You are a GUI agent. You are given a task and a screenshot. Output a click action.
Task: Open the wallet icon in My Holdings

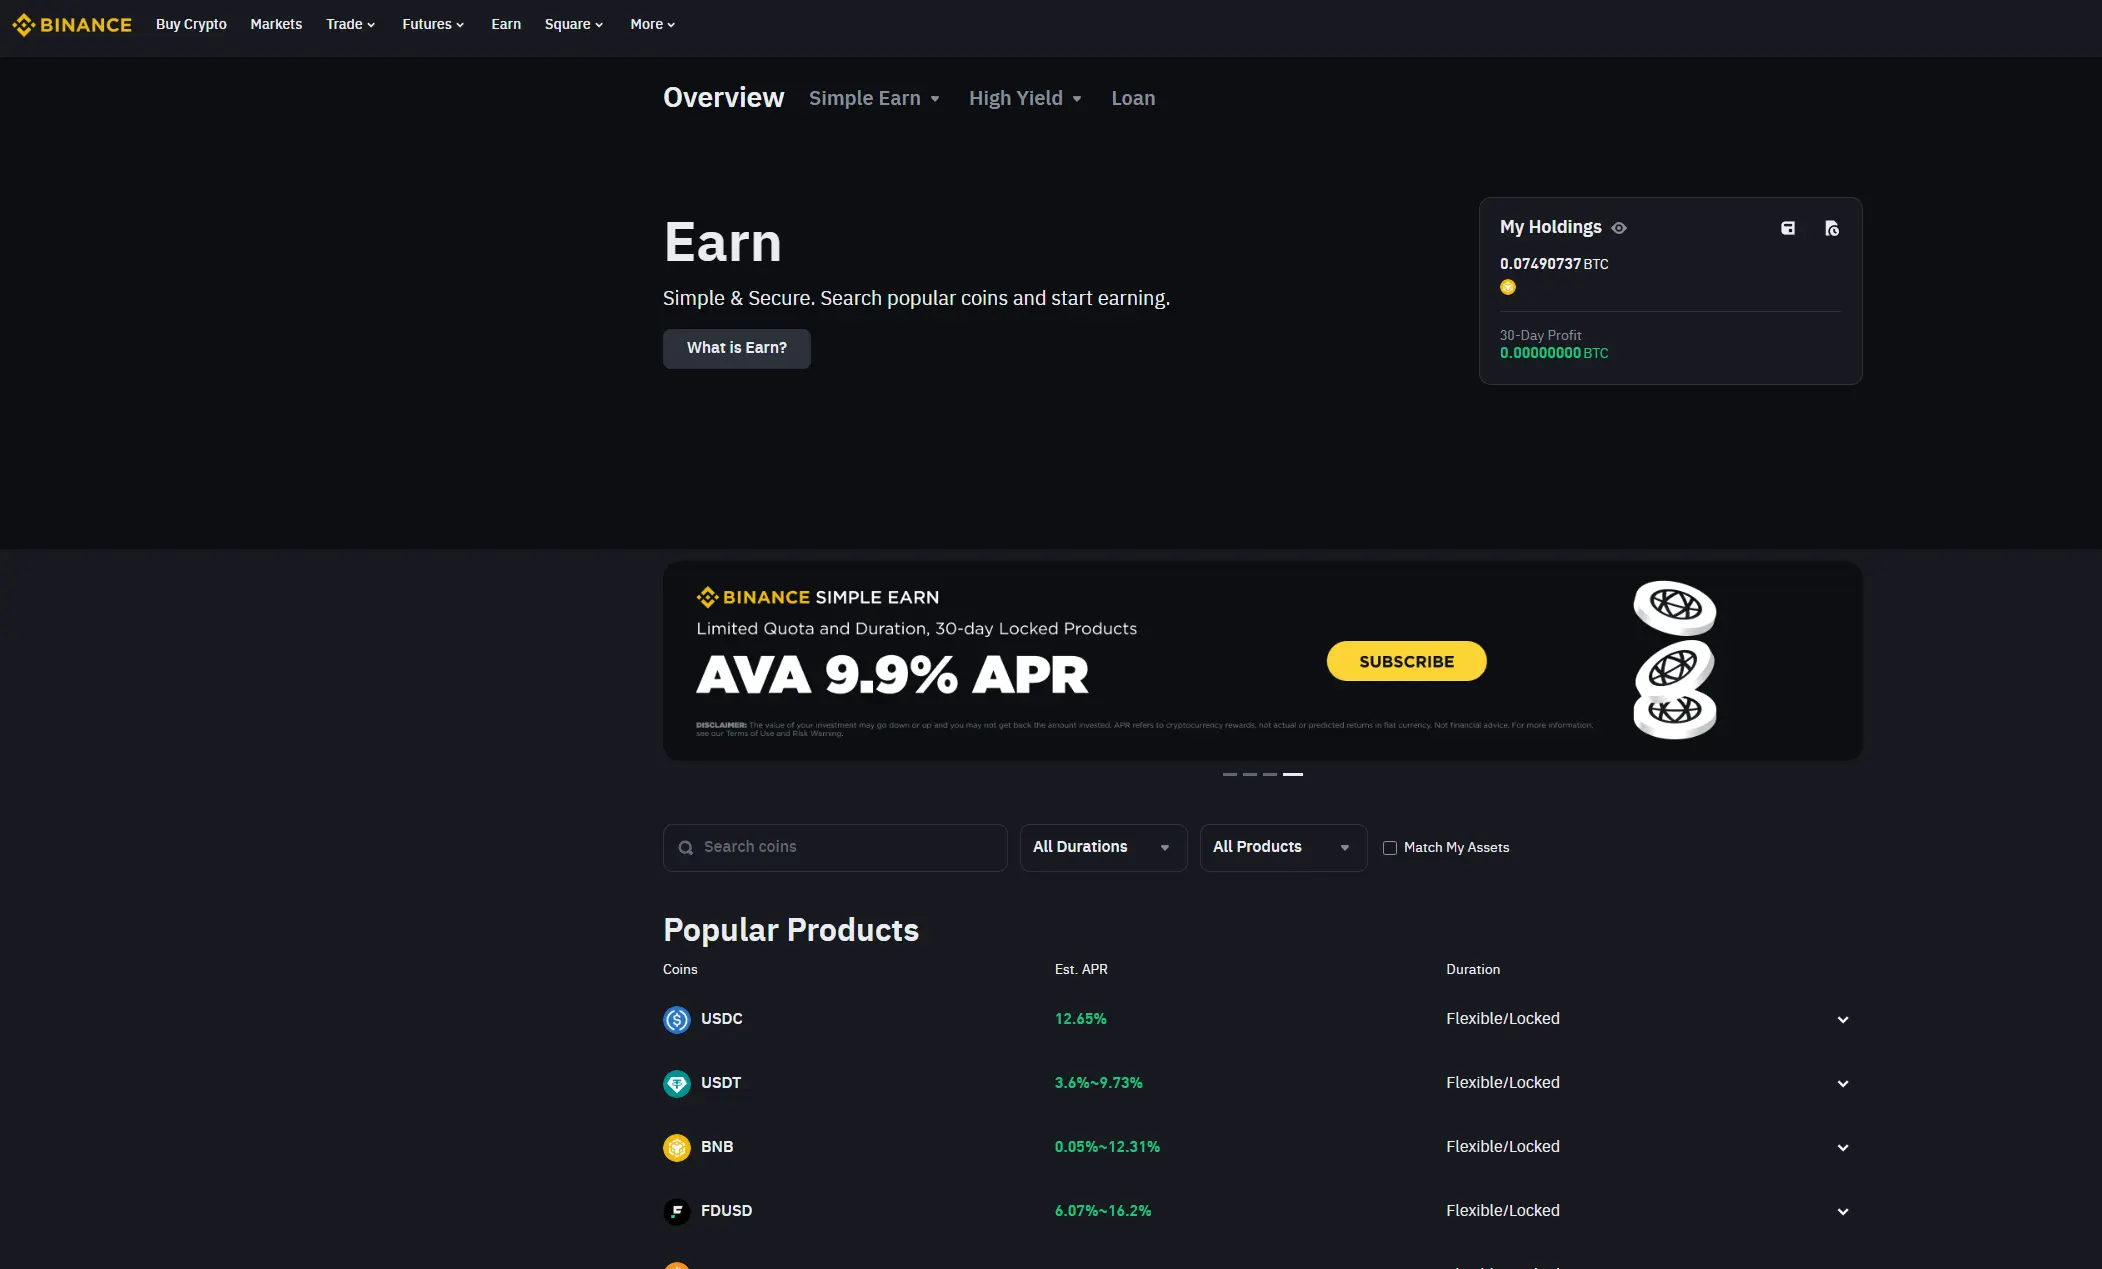point(1788,228)
